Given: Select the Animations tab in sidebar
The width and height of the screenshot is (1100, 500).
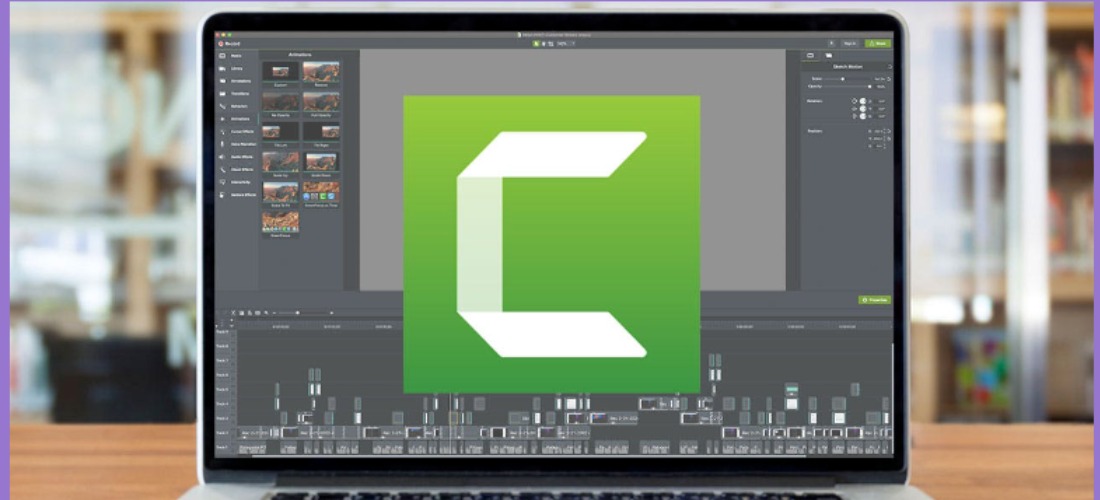Looking at the screenshot, I should [234, 119].
